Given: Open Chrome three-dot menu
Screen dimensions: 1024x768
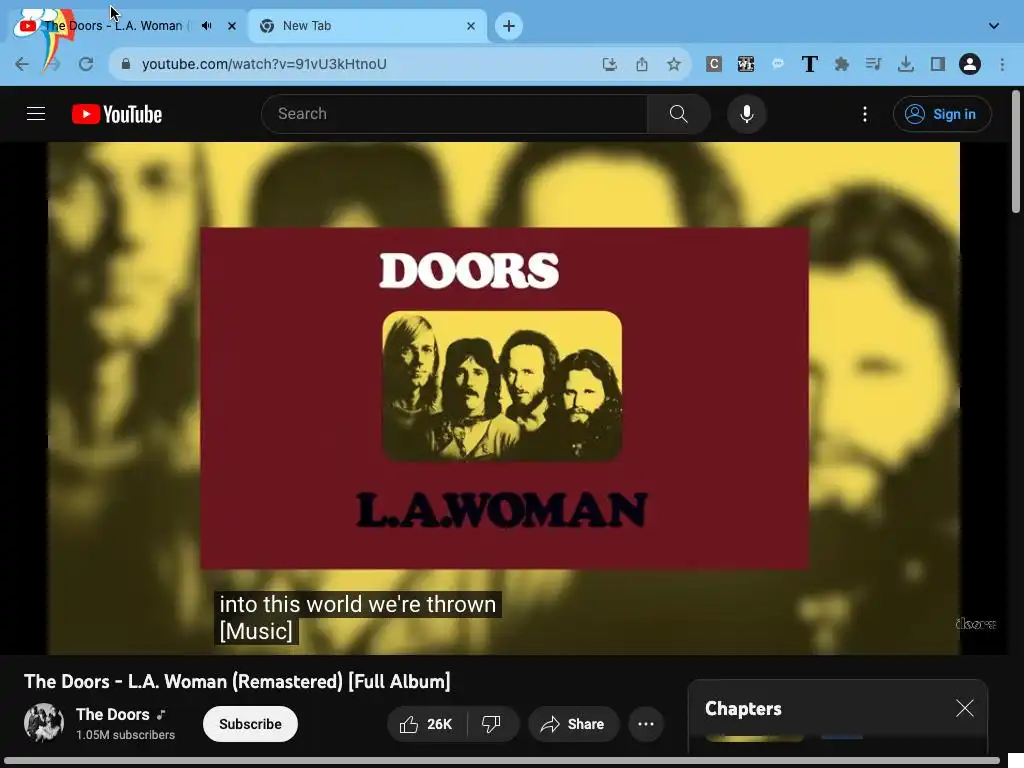Looking at the screenshot, I should (1002, 64).
